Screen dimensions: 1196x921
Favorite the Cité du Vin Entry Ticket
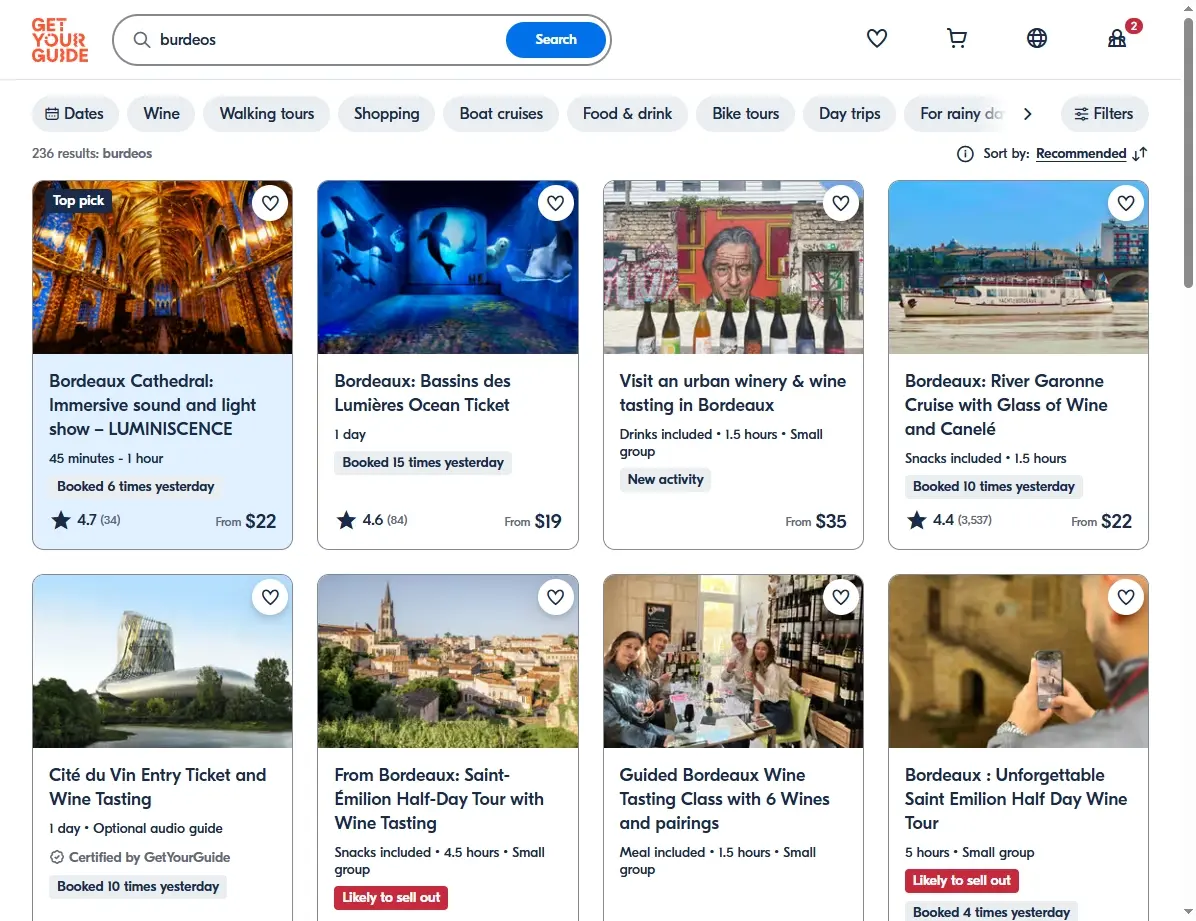tap(270, 597)
